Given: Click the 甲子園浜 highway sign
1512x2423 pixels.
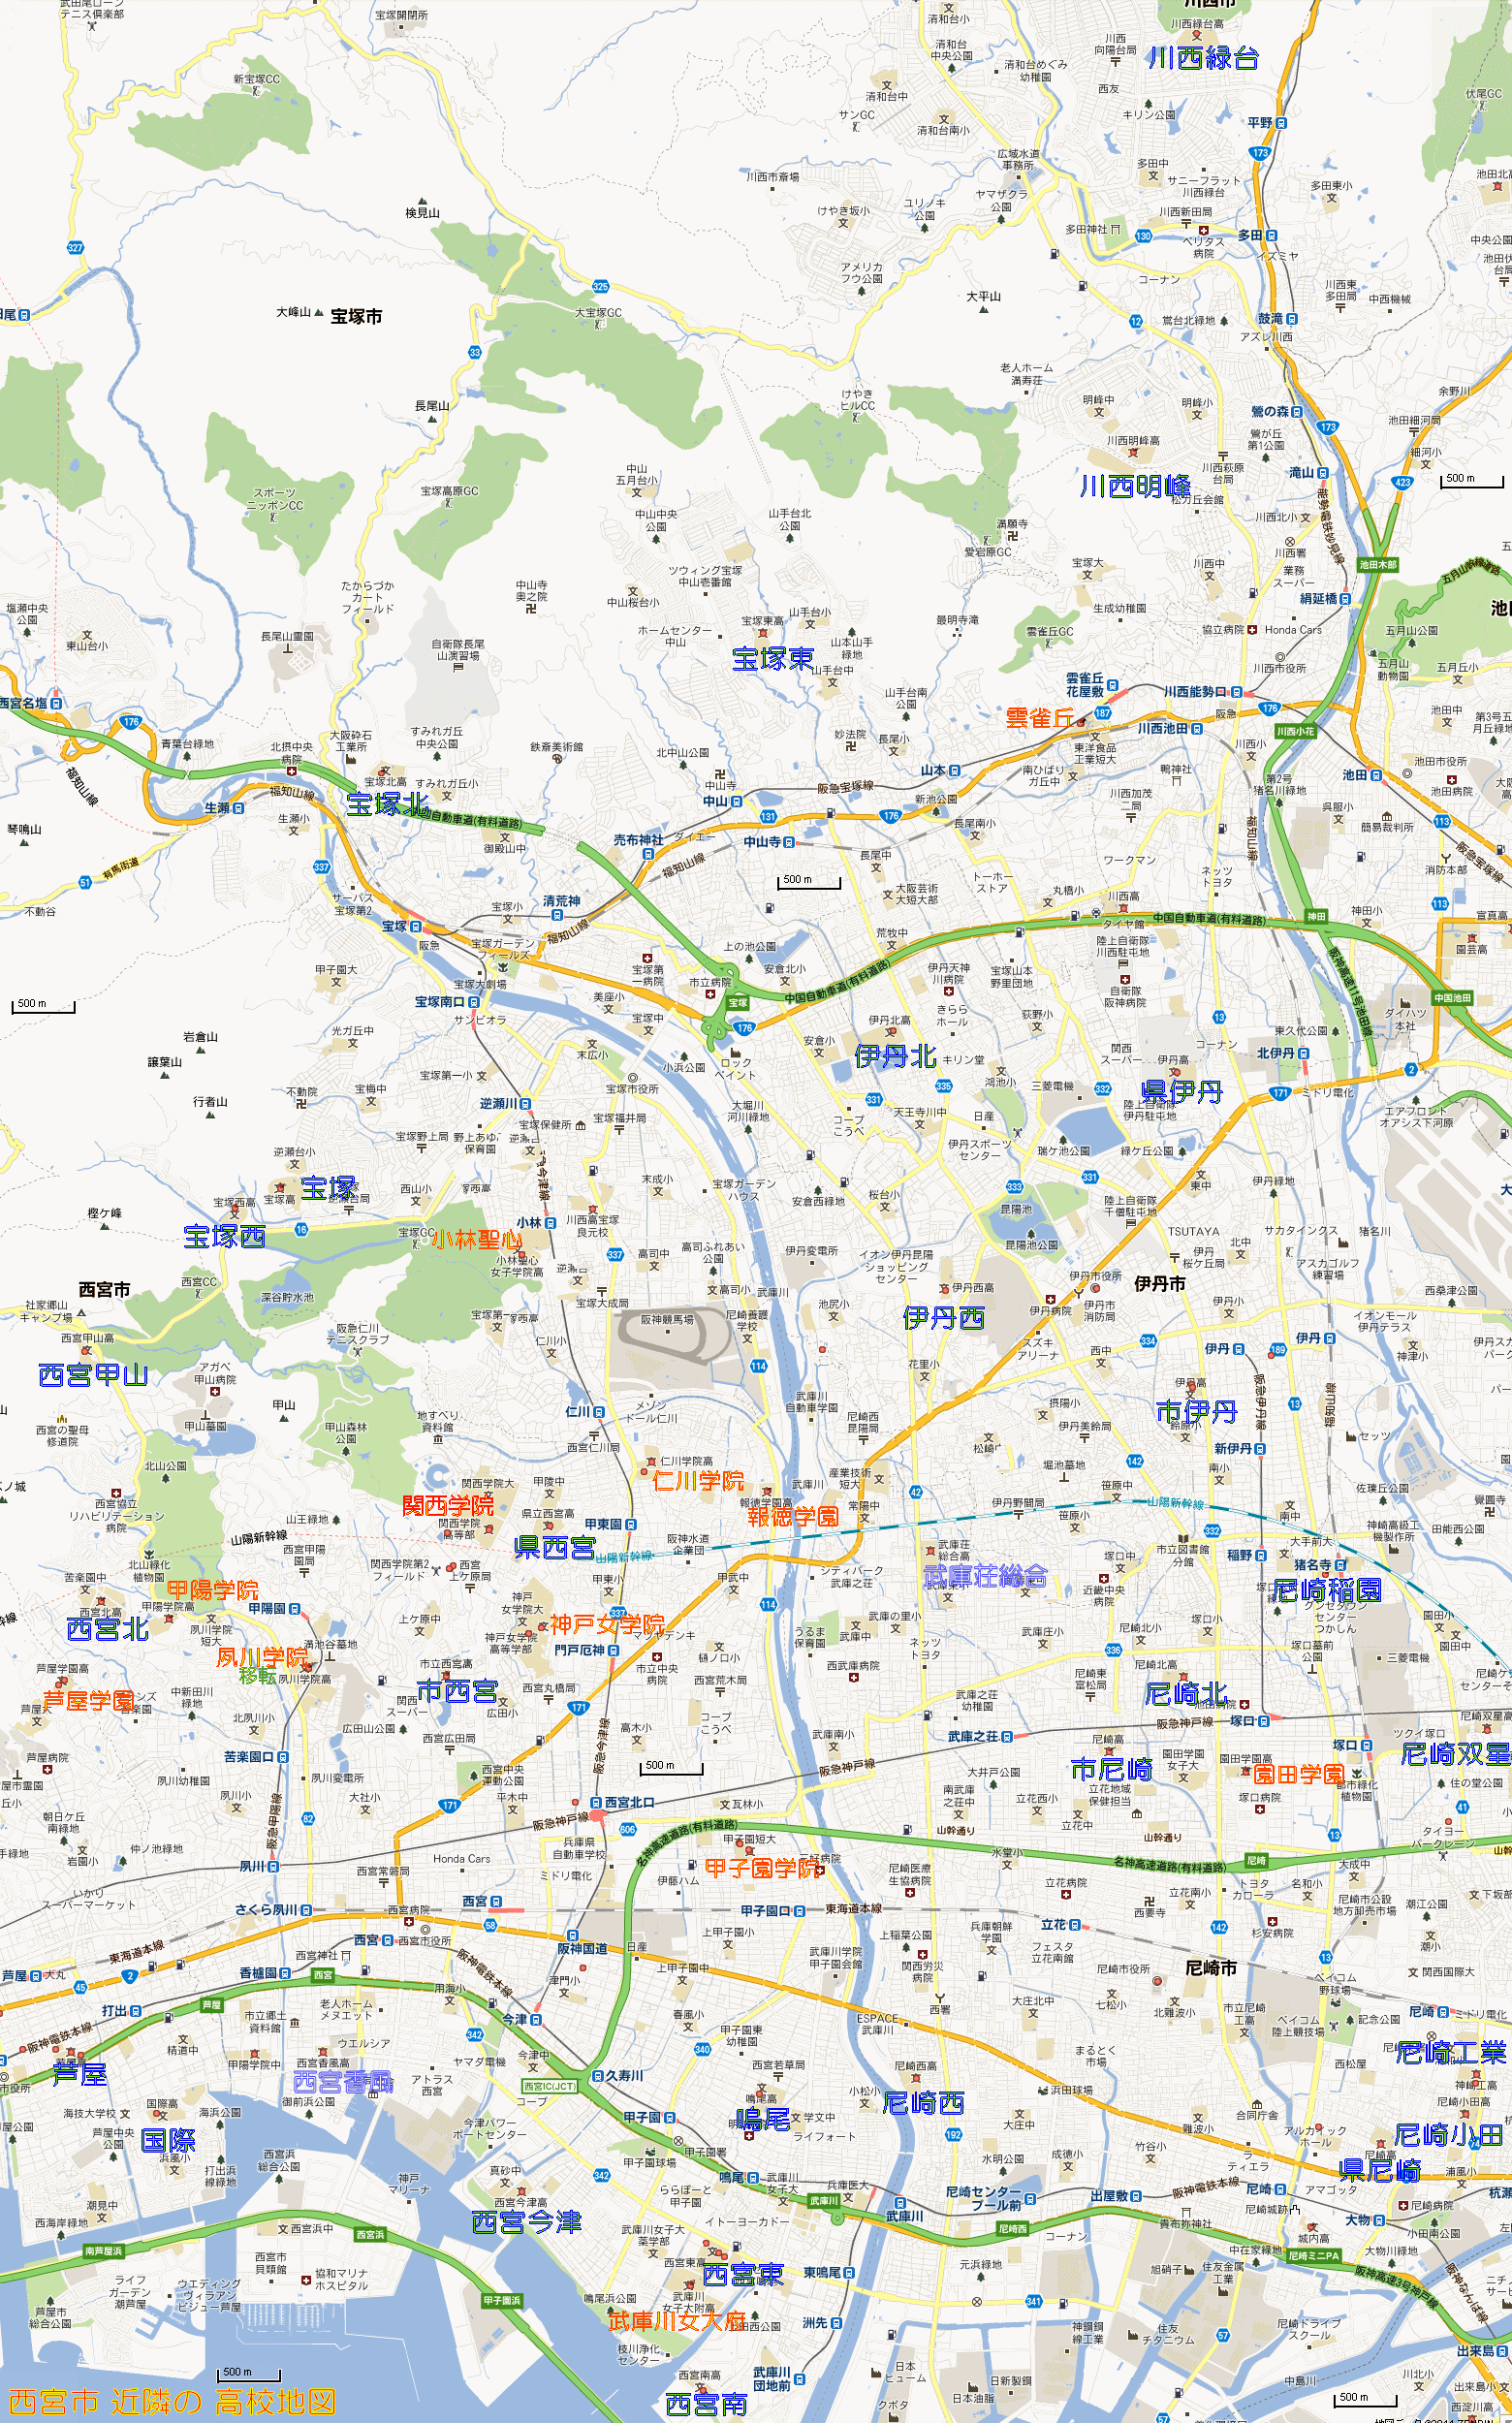Looking at the screenshot, I should [502, 2301].
